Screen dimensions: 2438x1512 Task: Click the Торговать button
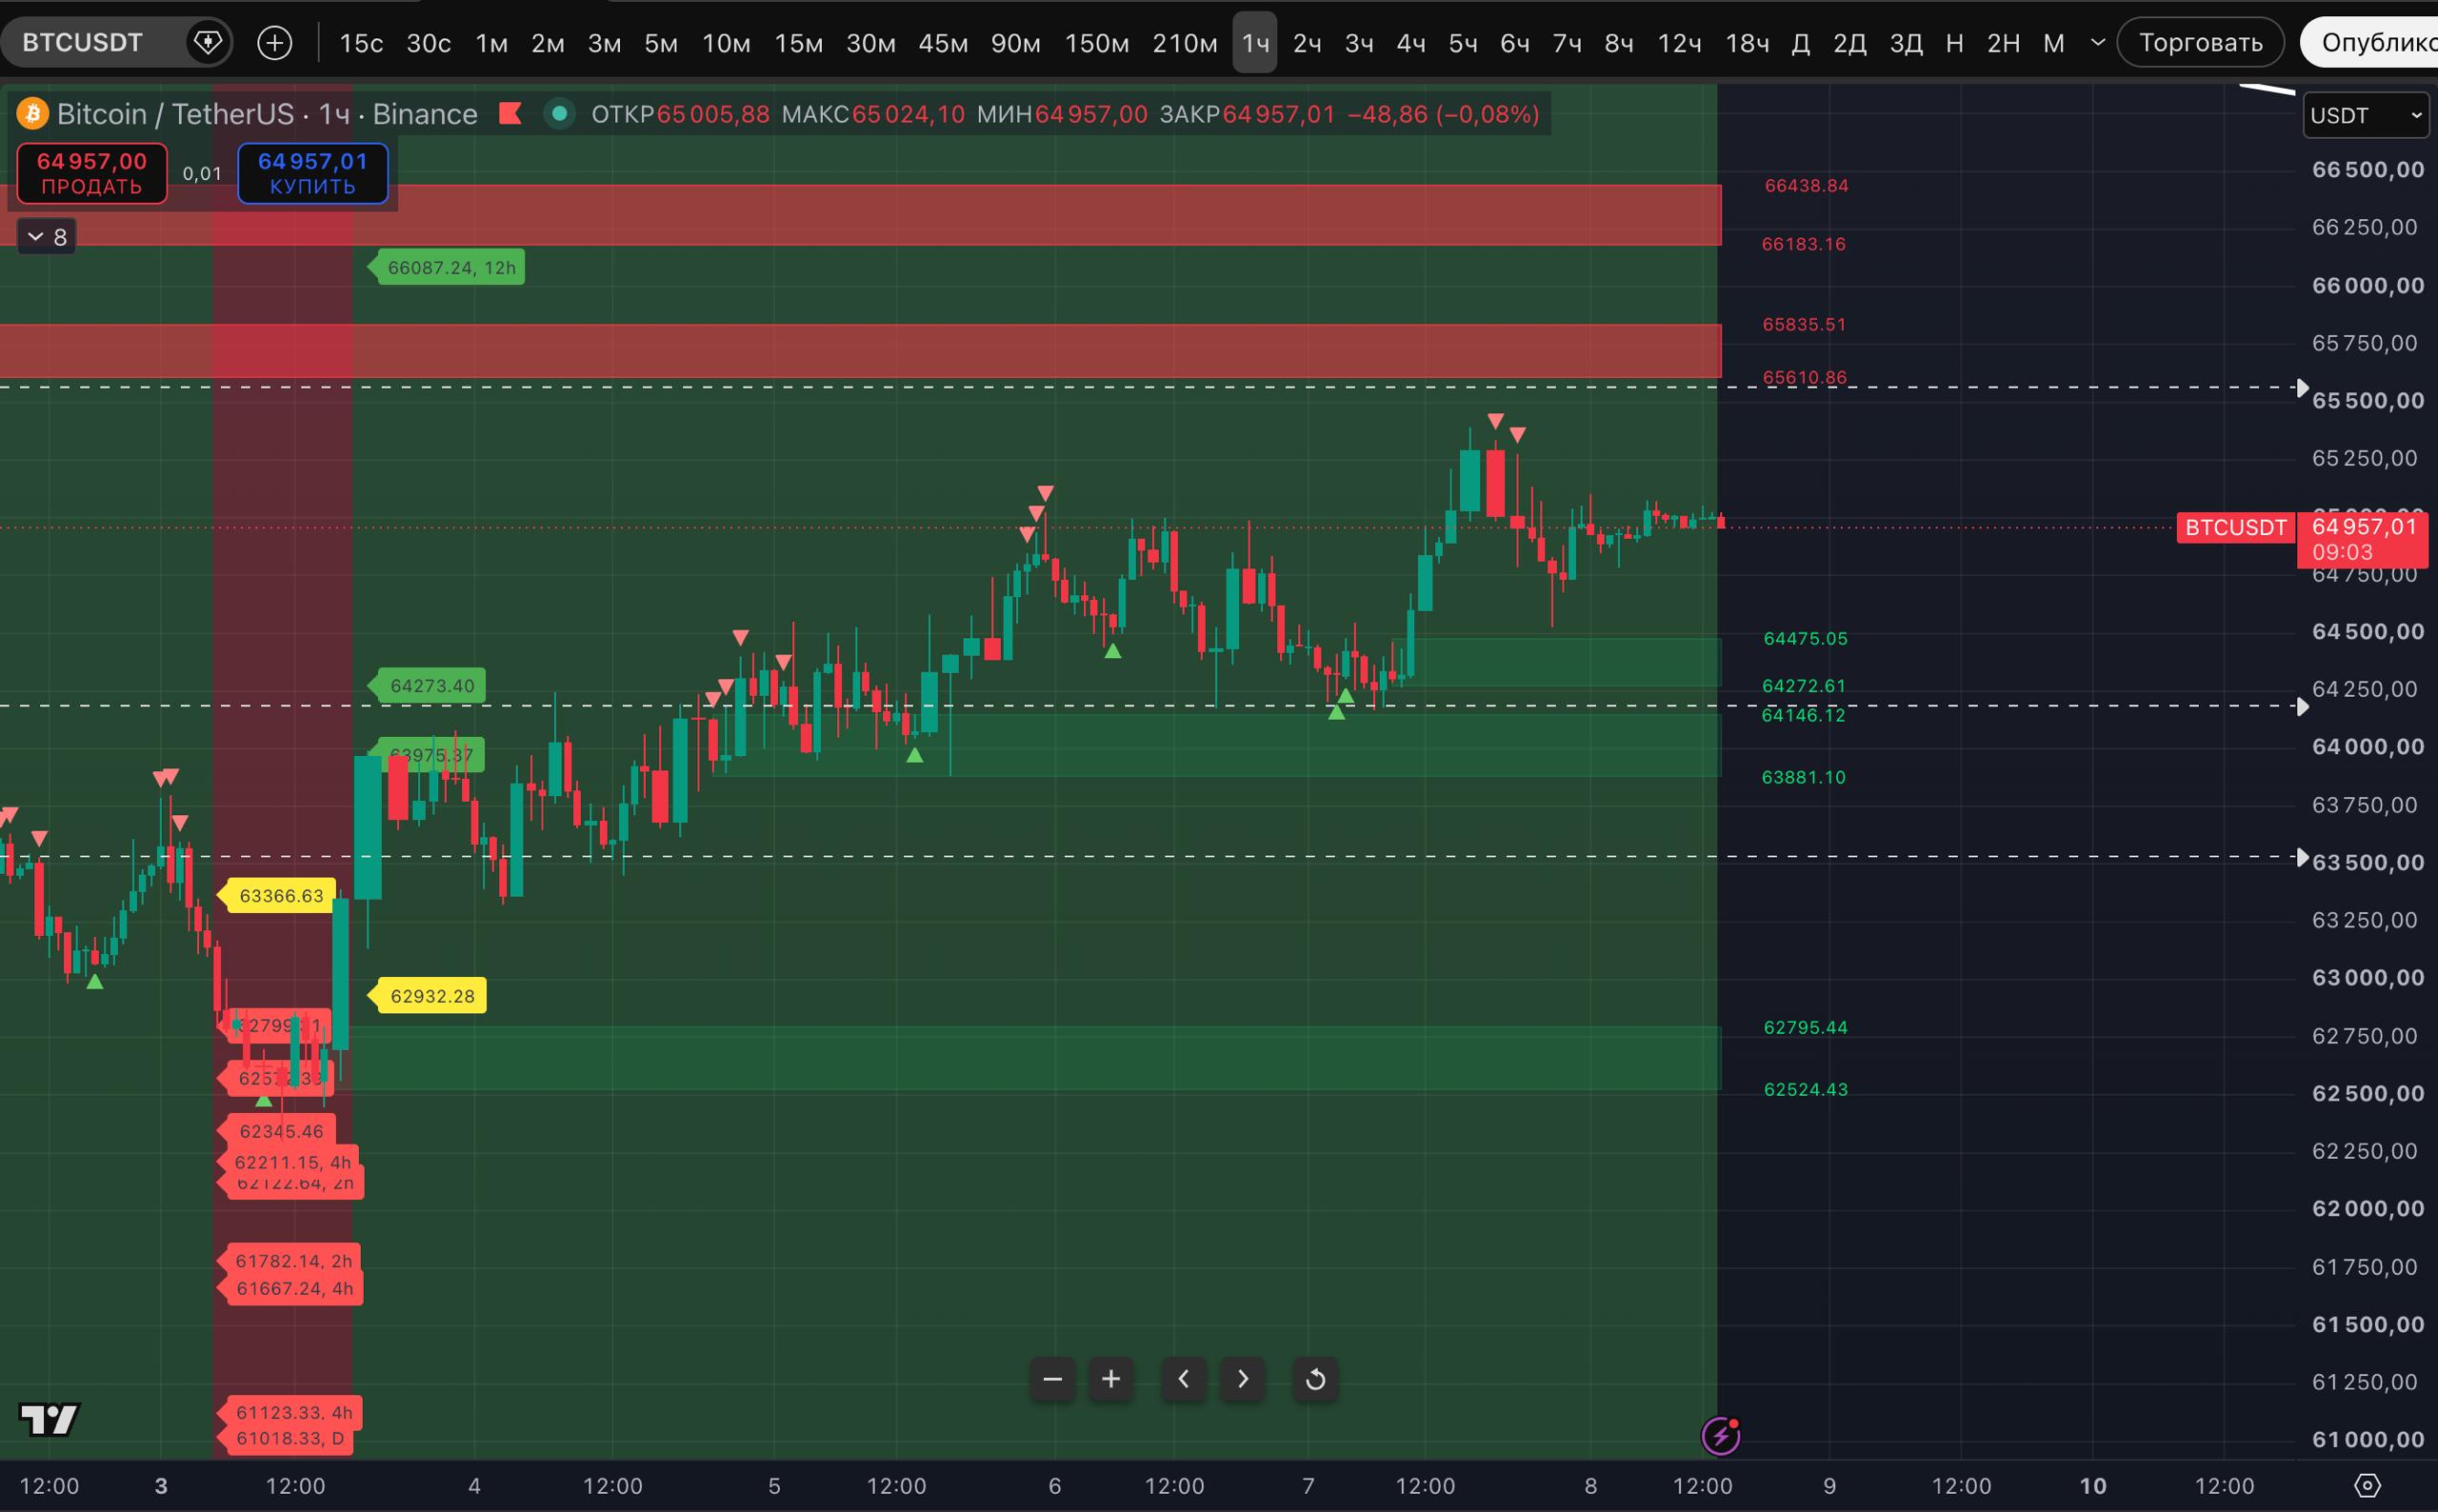click(x=2200, y=42)
